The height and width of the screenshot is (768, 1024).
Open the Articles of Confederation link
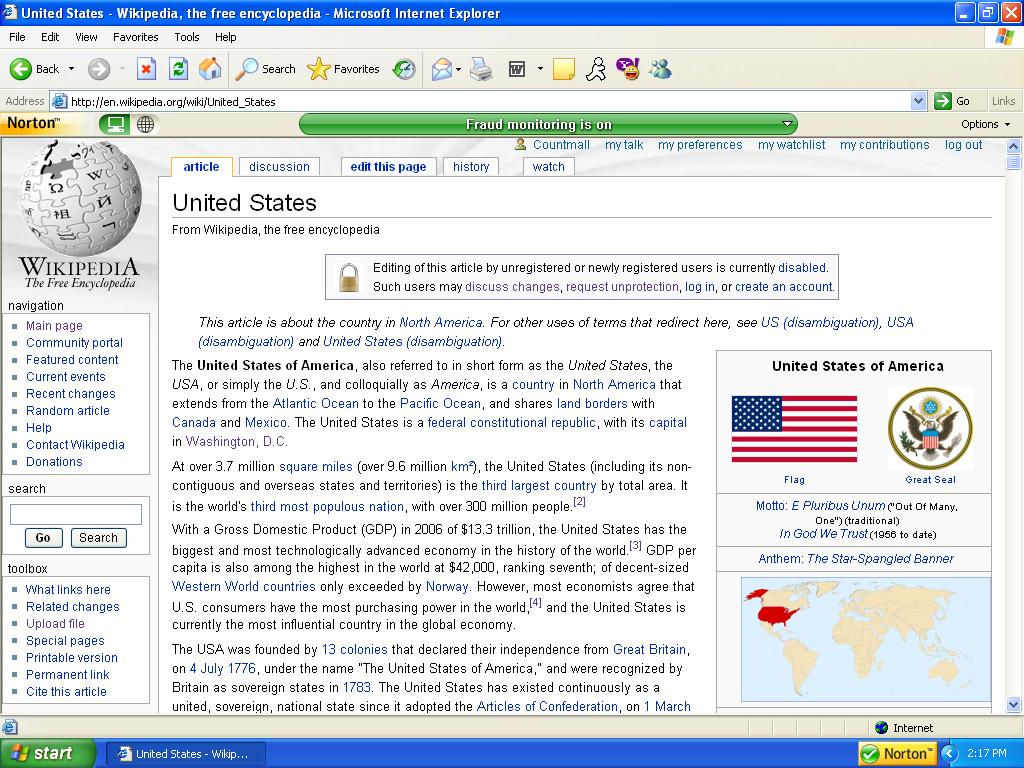[547, 706]
